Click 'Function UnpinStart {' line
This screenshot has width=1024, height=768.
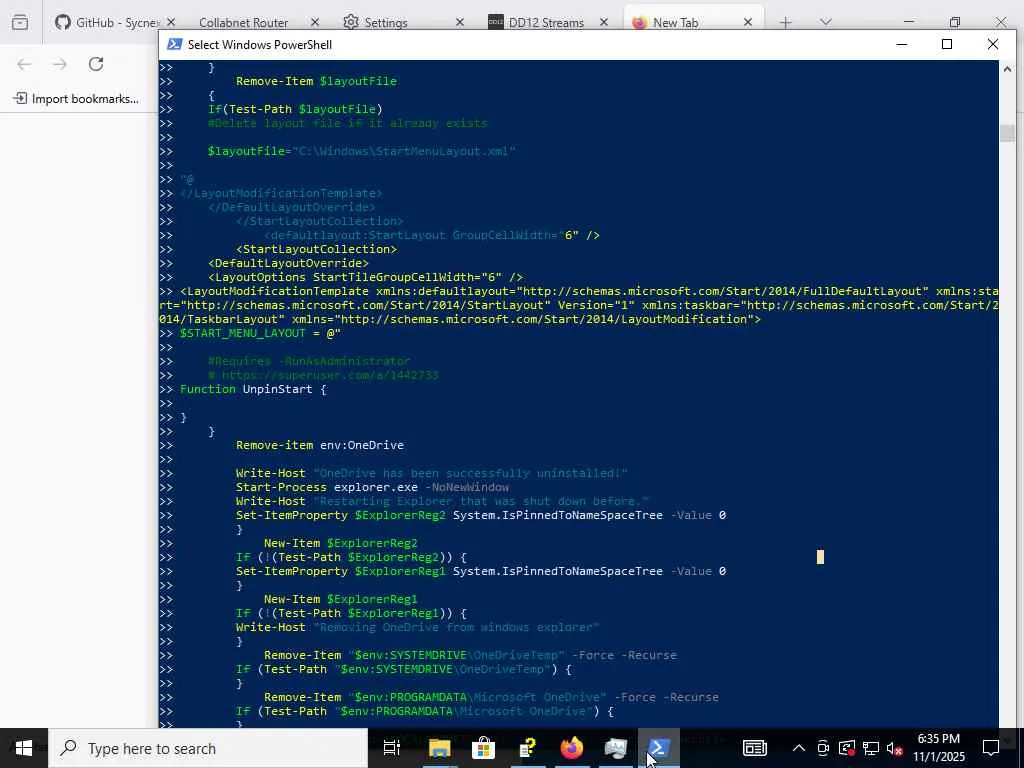tap(253, 389)
